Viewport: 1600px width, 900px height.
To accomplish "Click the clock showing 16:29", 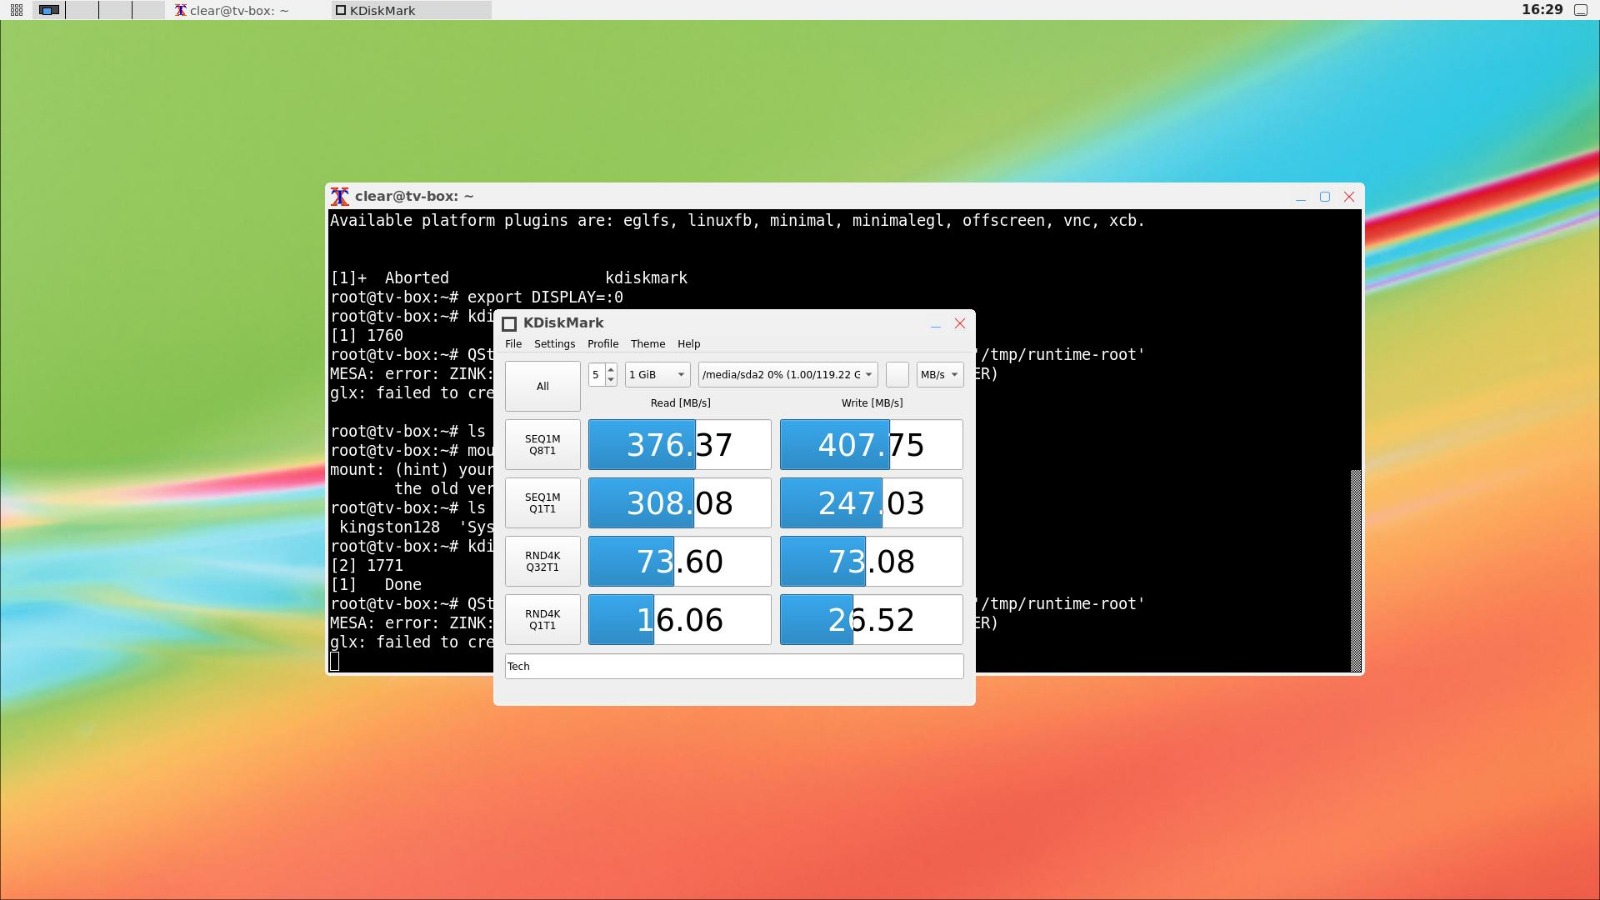I will tap(1542, 10).
